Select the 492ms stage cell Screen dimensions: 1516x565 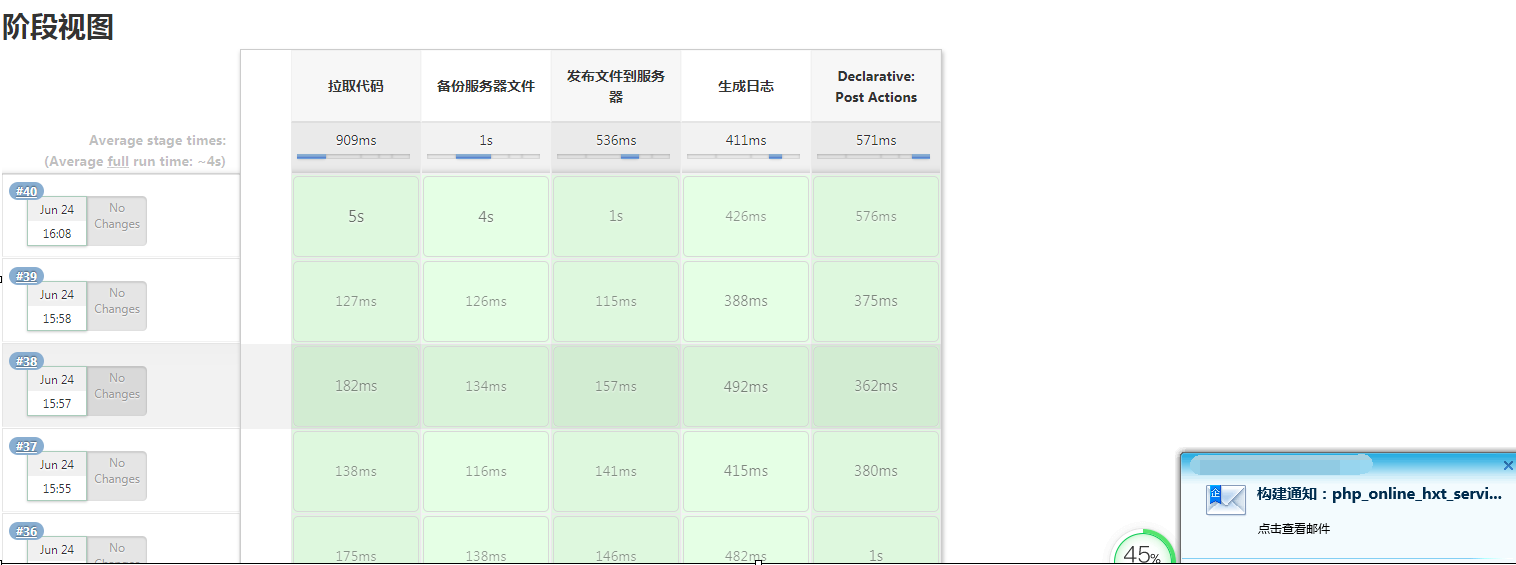(746, 386)
